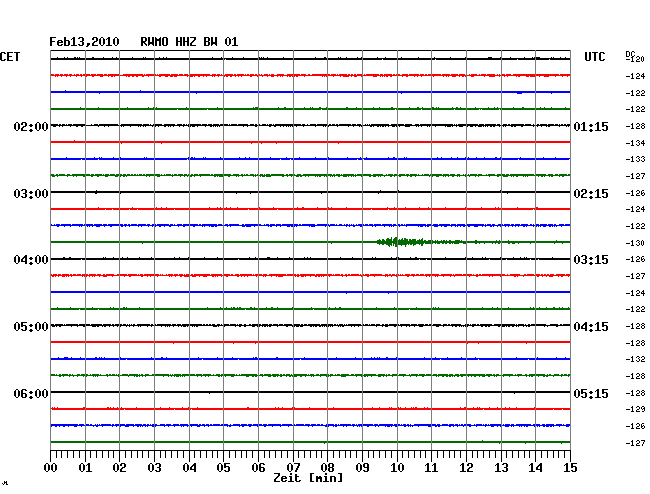650x494 pixels.
Task: Select minute axis tick label 02
Action: (x=119, y=467)
